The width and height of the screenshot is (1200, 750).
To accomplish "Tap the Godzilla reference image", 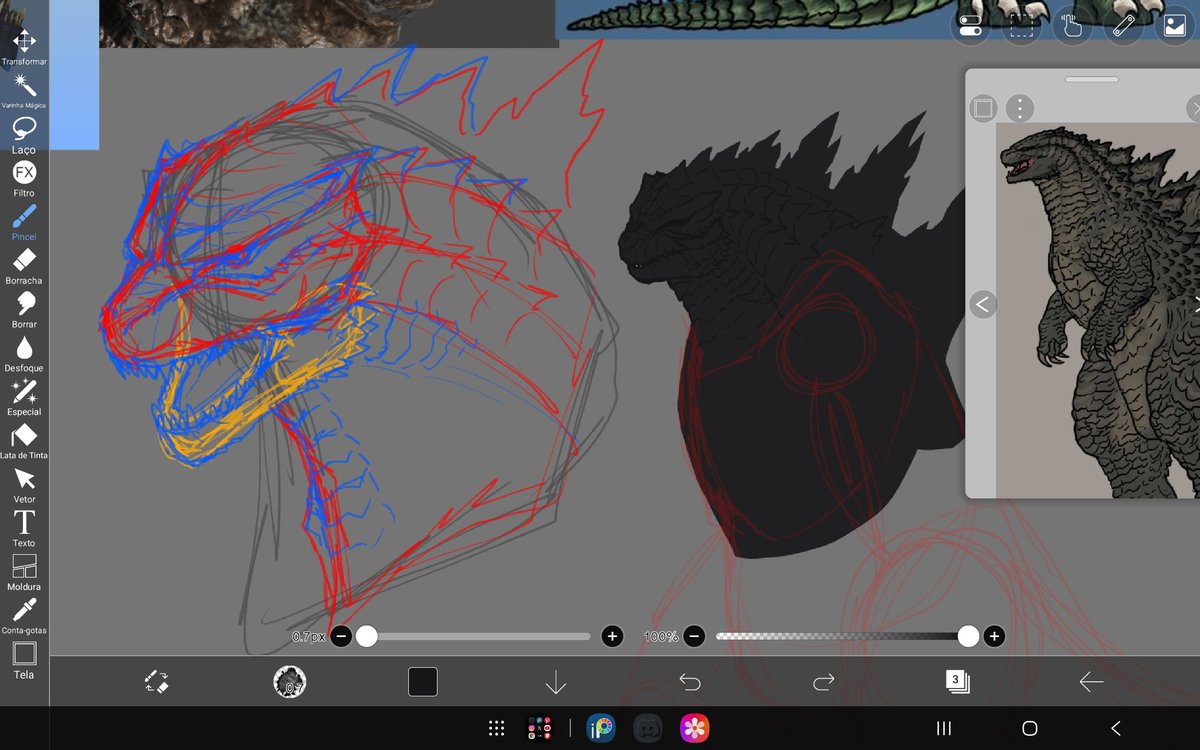I will [x=1098, y=310].
